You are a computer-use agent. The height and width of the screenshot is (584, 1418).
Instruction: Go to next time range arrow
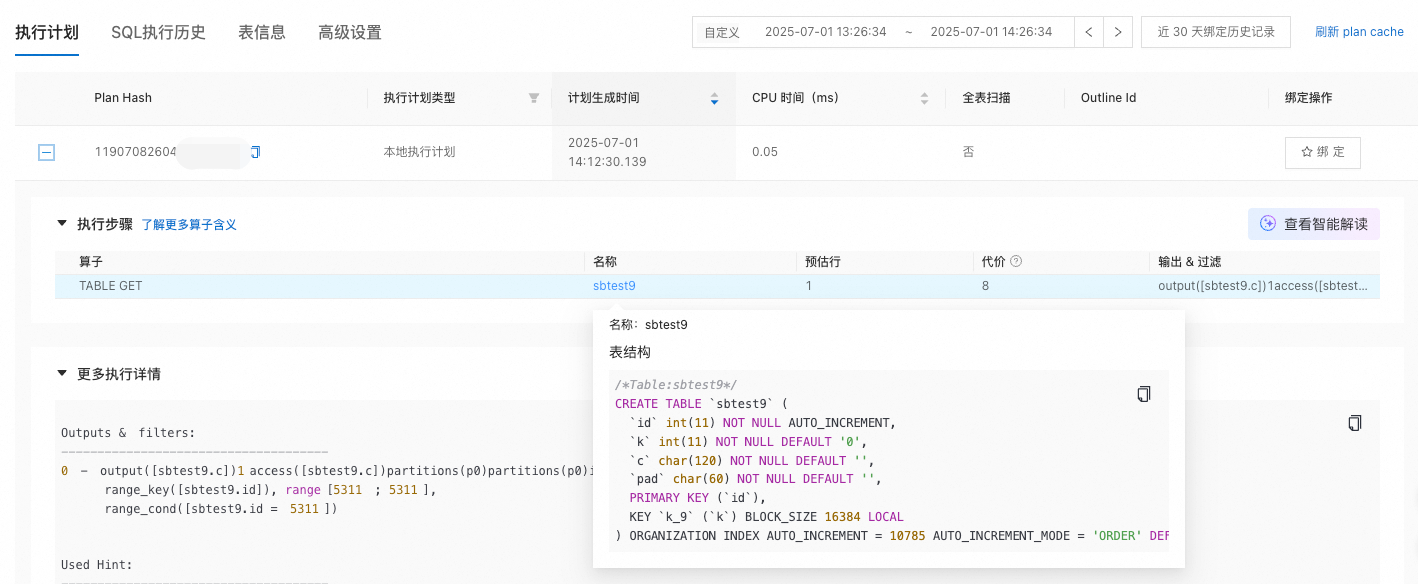(x=1118, y=32)
